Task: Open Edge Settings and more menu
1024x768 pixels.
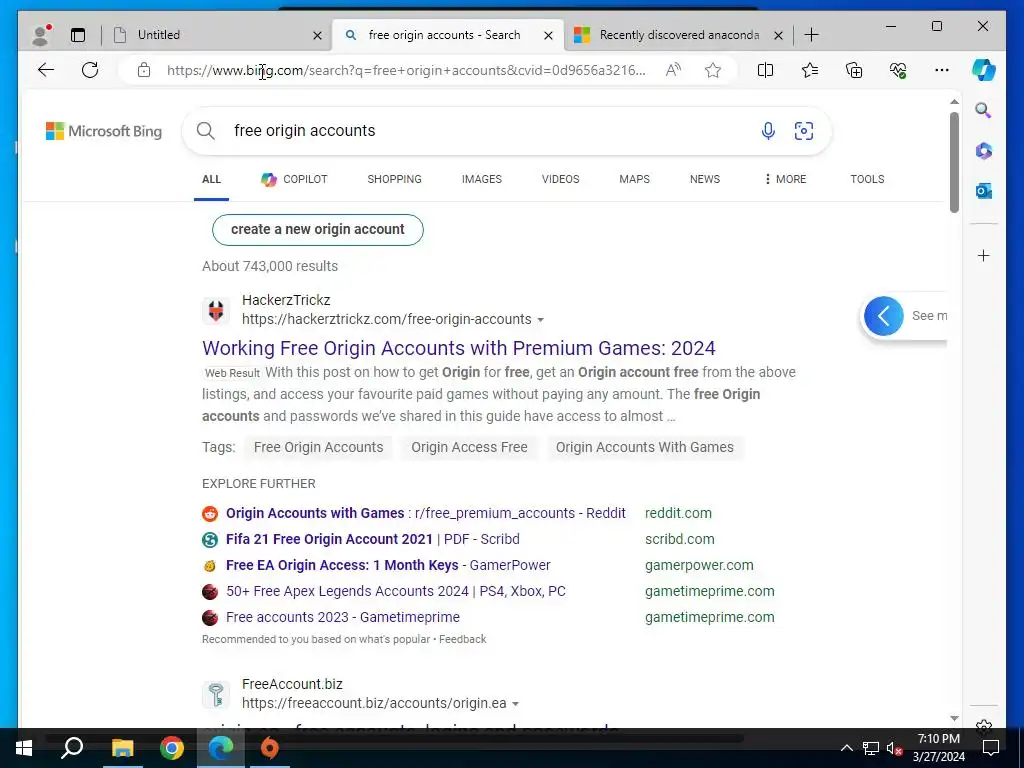Action: (x=942, y=70)
